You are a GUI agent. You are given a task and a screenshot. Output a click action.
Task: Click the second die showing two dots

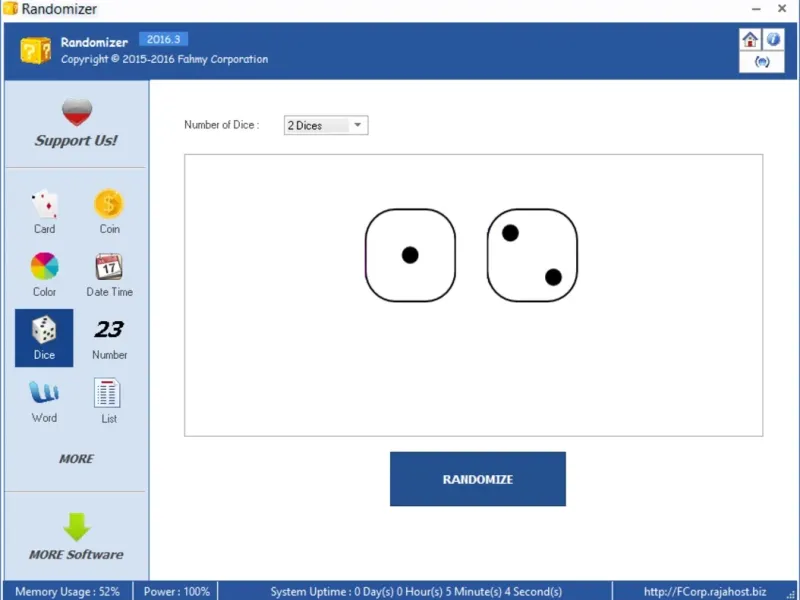[x=532, y=255]
